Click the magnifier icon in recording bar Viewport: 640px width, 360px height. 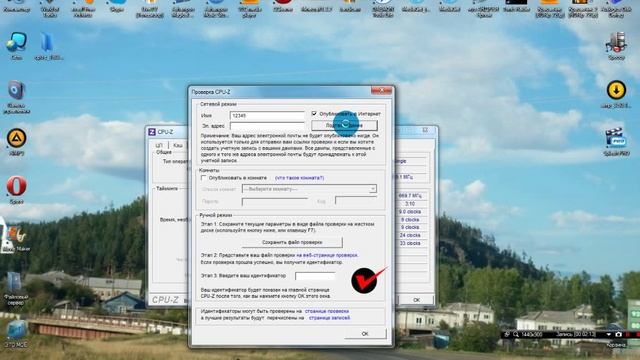pos(516,334)
